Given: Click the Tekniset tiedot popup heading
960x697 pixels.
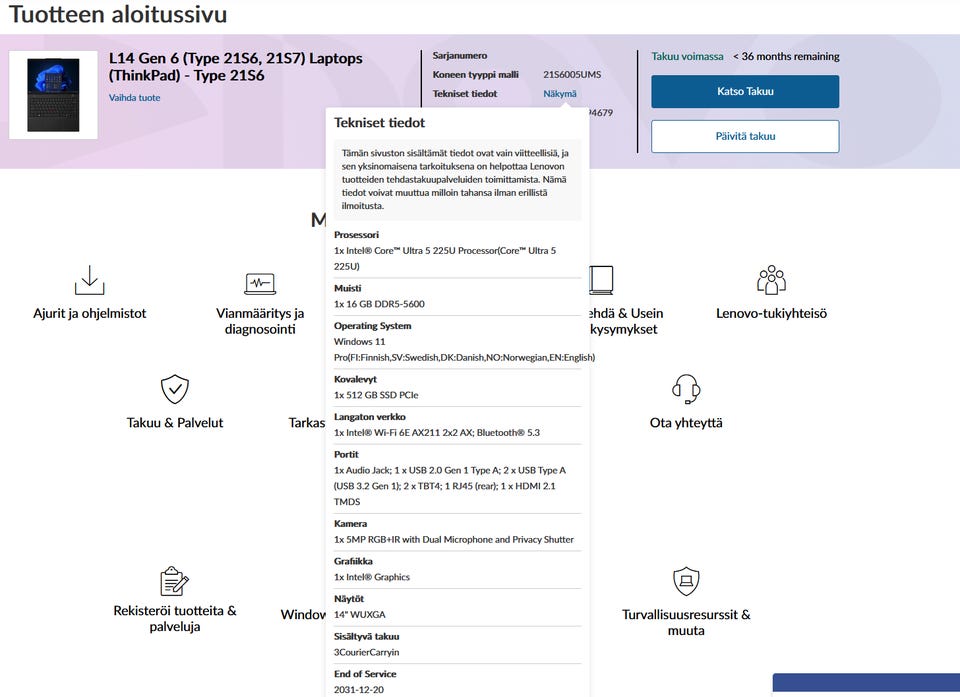Looking at the screenshot, I should pos(380,122).
